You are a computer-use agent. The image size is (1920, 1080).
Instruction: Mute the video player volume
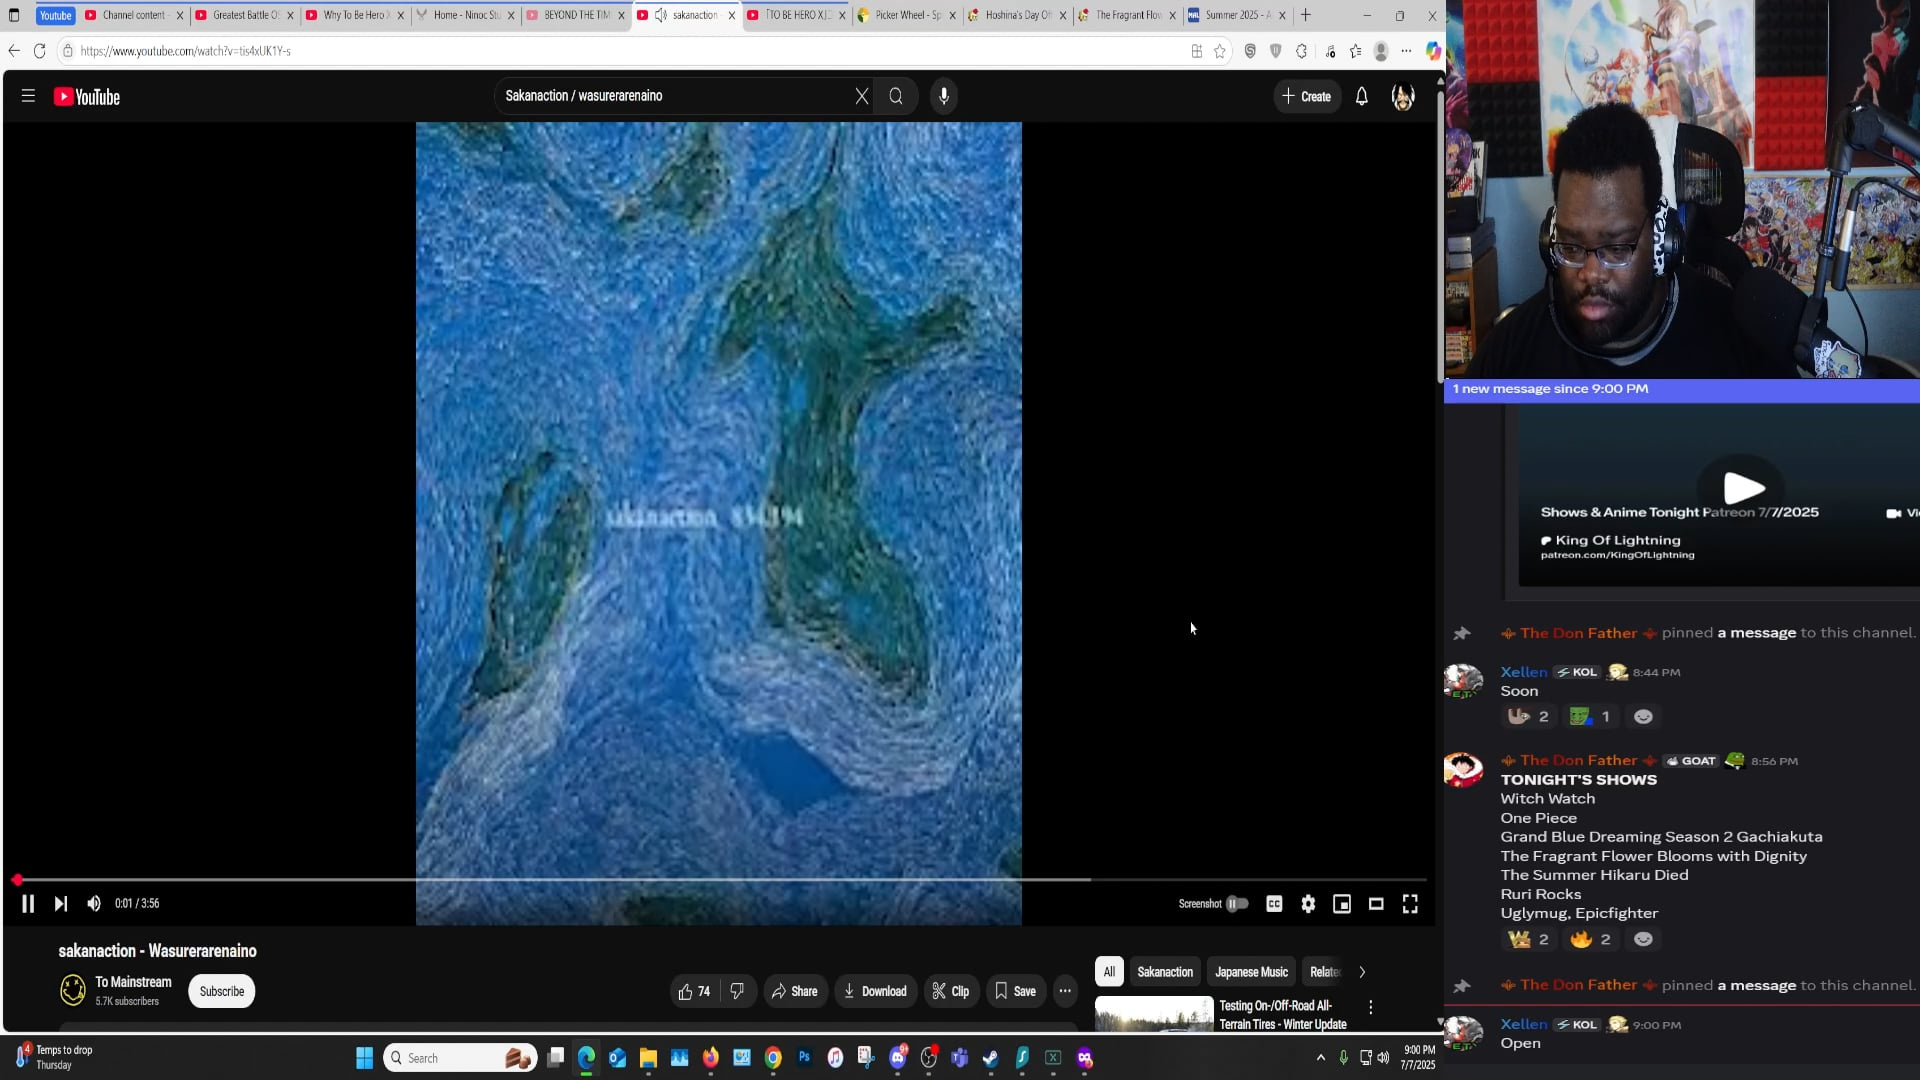[94, 904]
